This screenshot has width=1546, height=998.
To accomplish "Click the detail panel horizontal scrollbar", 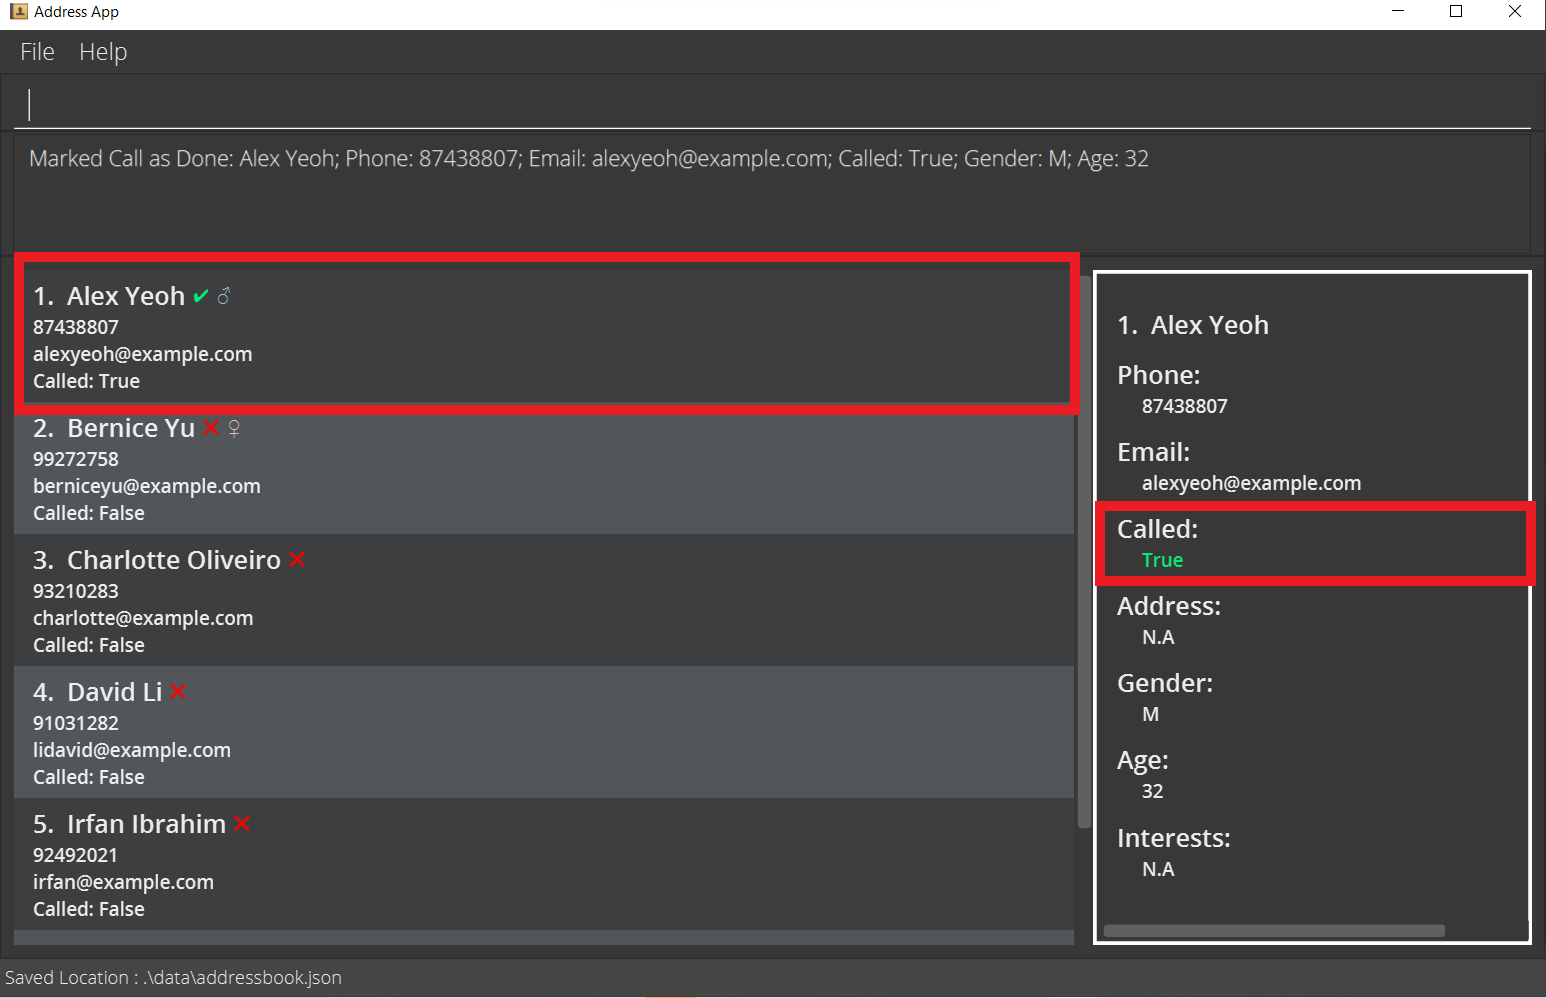I will [x=1273, y=931].
